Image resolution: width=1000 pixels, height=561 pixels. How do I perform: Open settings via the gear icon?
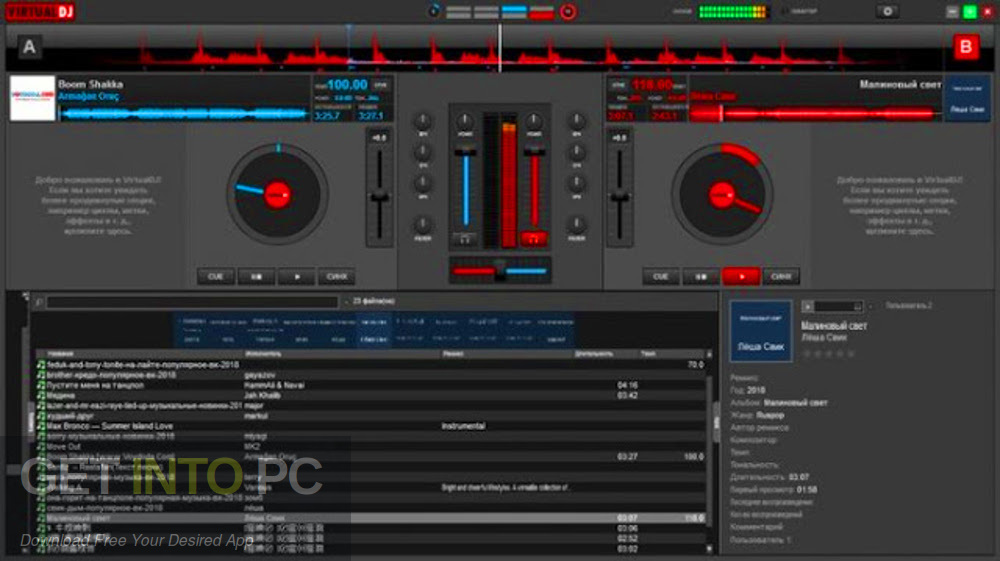point(887,11)
